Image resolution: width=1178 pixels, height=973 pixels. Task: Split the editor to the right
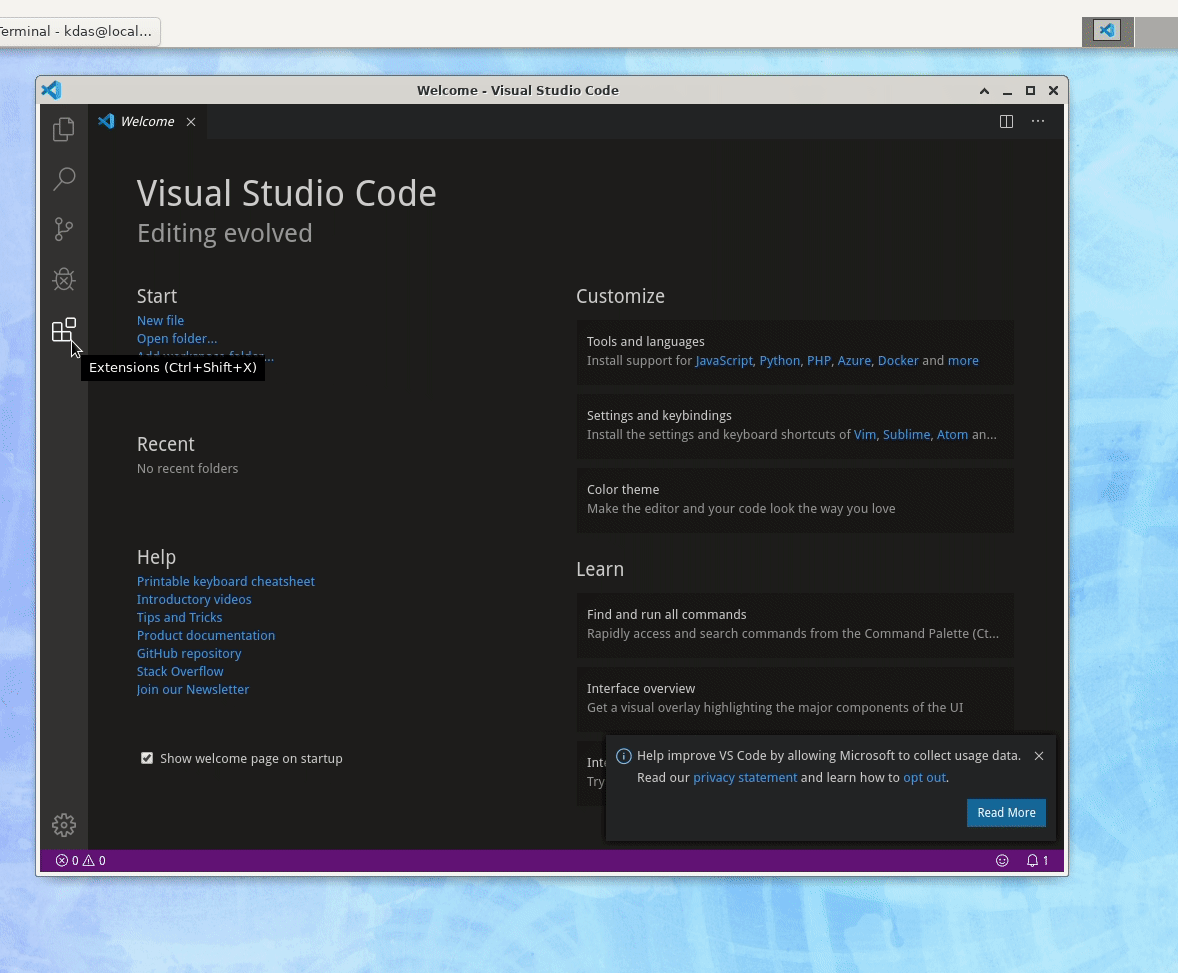[x=1006, y=122]
